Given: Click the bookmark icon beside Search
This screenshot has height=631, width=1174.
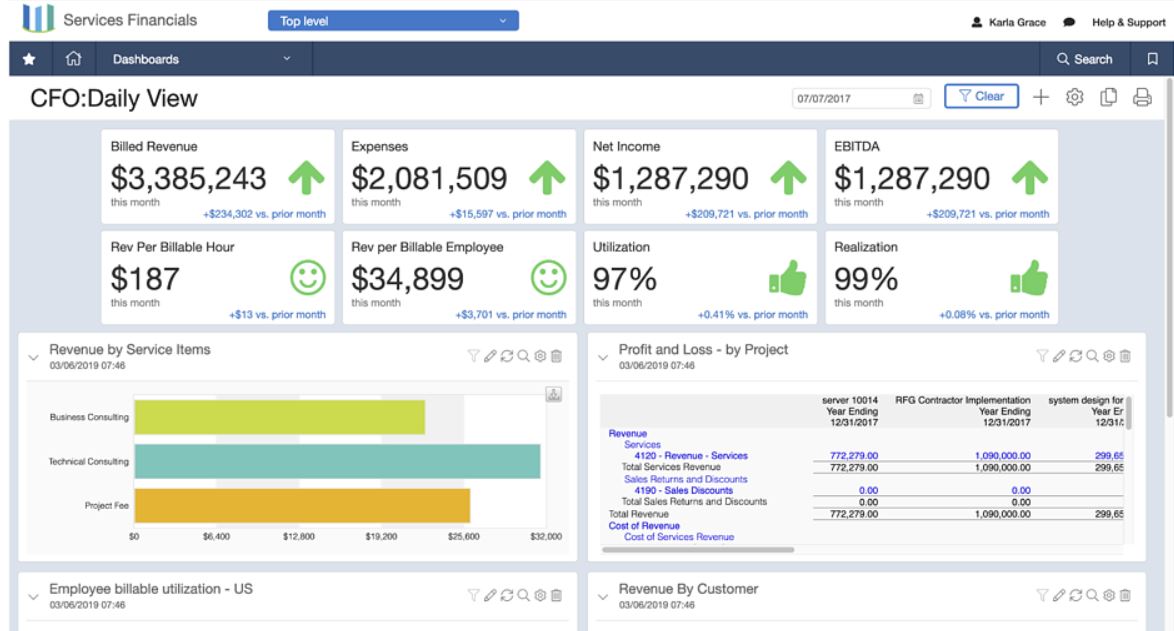Looking at the screenshot, I should pyautogui.click(x=1151, y=59).
